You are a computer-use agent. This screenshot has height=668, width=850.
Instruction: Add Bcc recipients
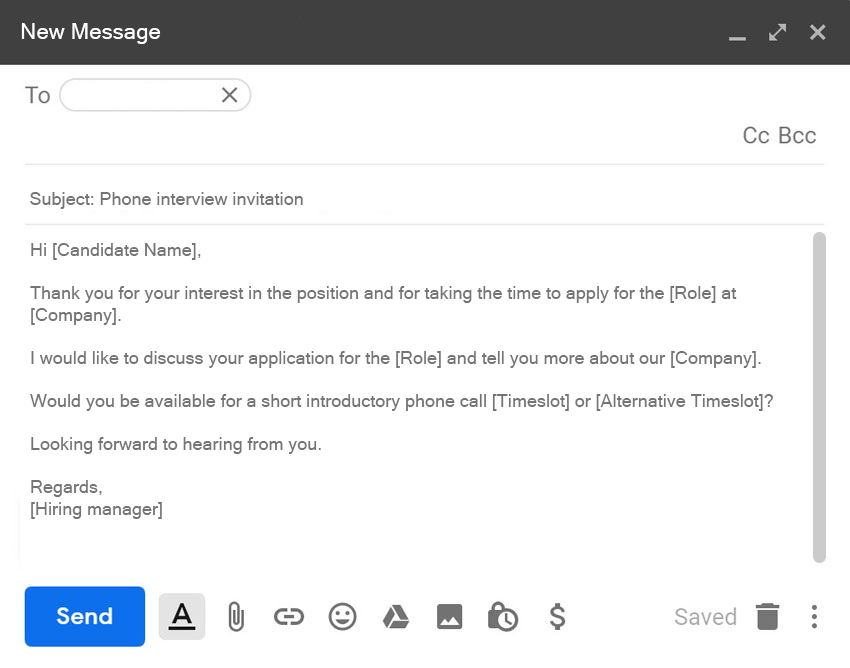coord(797,136)
